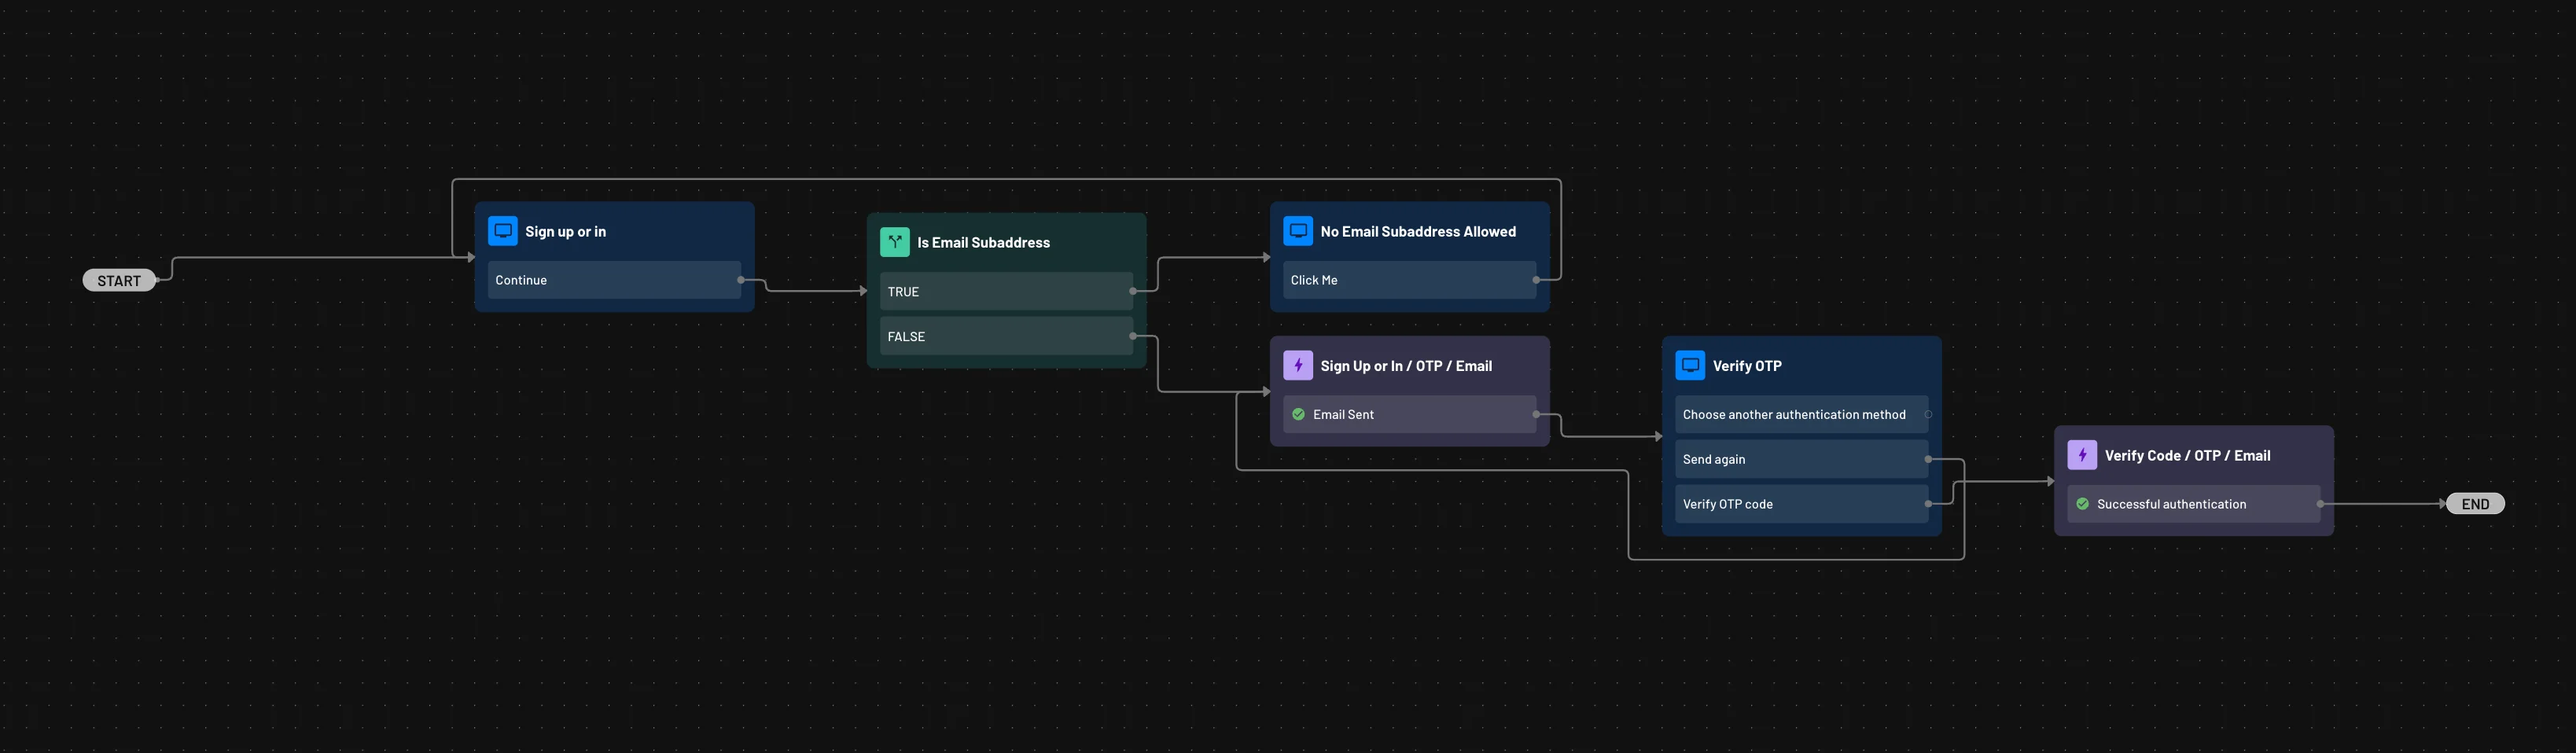Click the branch icon on Is Email Subaddress node
Screen dimensions: 2576x753
(x=895, y=241)
